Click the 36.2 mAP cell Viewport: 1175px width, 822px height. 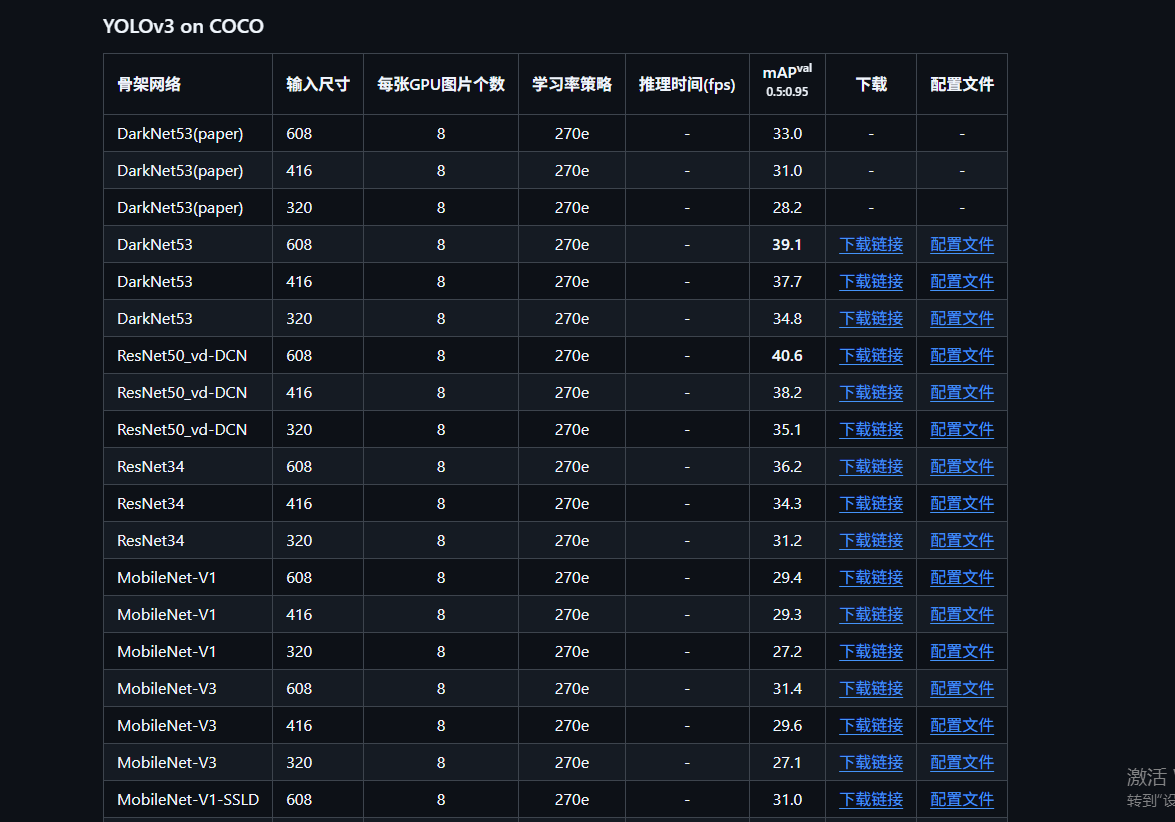coord(787,467)
